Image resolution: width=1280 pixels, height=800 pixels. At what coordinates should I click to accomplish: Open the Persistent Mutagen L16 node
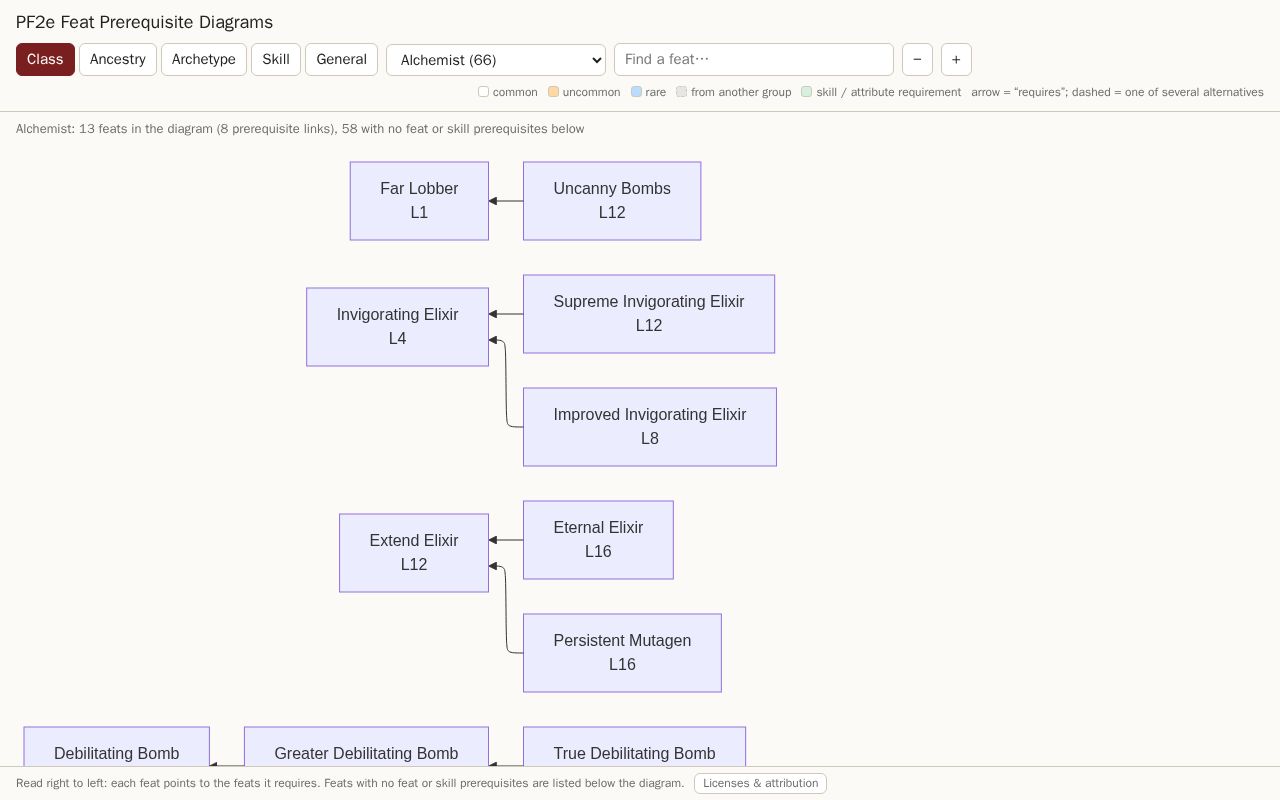622,653
